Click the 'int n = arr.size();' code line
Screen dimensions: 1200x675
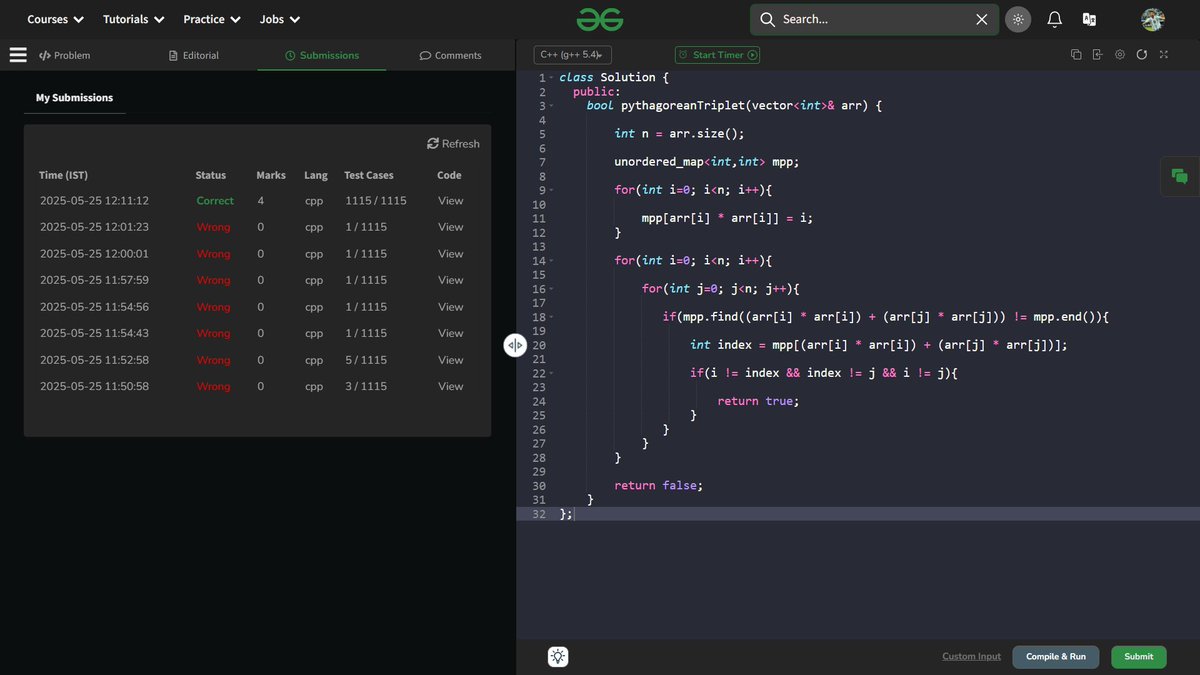tap(679, 134)
